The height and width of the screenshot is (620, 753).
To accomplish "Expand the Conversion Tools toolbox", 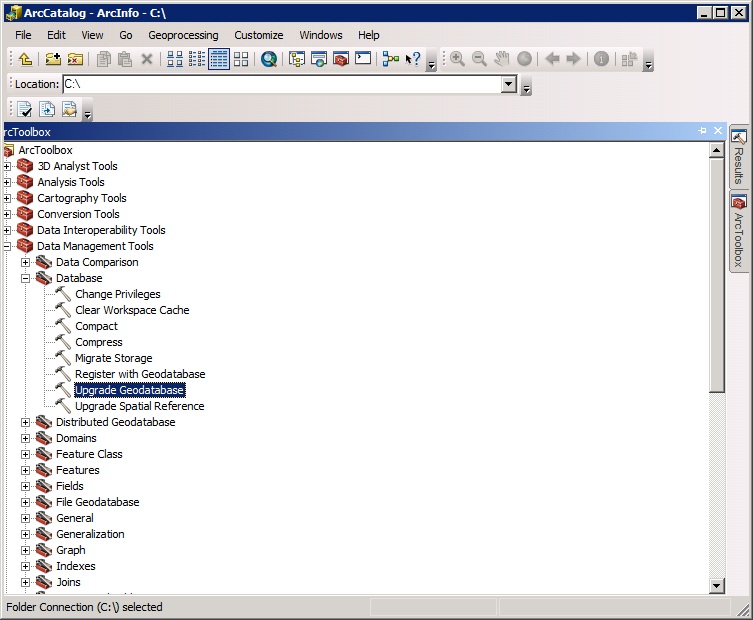I will (x=7, y=214).
